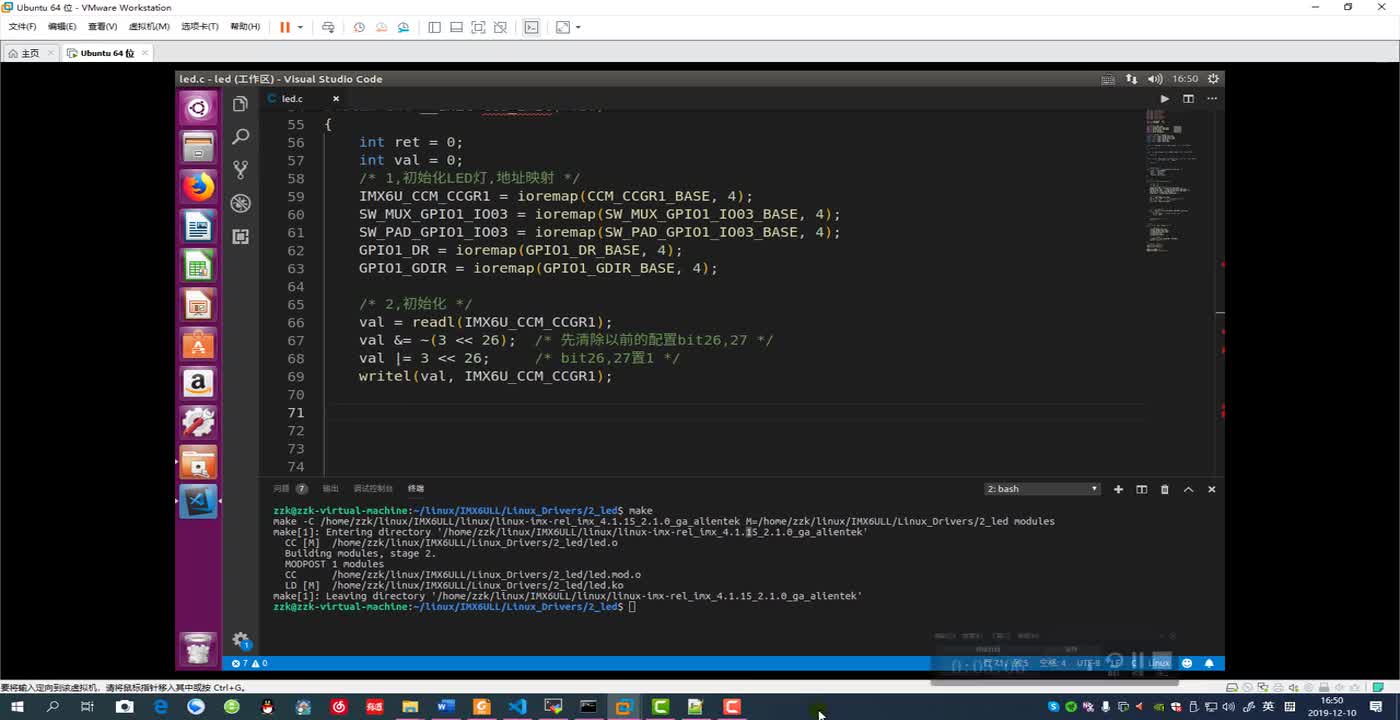Select the led.c editor tab
1400x720 pixels.
pyautogui.click(x=304, y=99)
